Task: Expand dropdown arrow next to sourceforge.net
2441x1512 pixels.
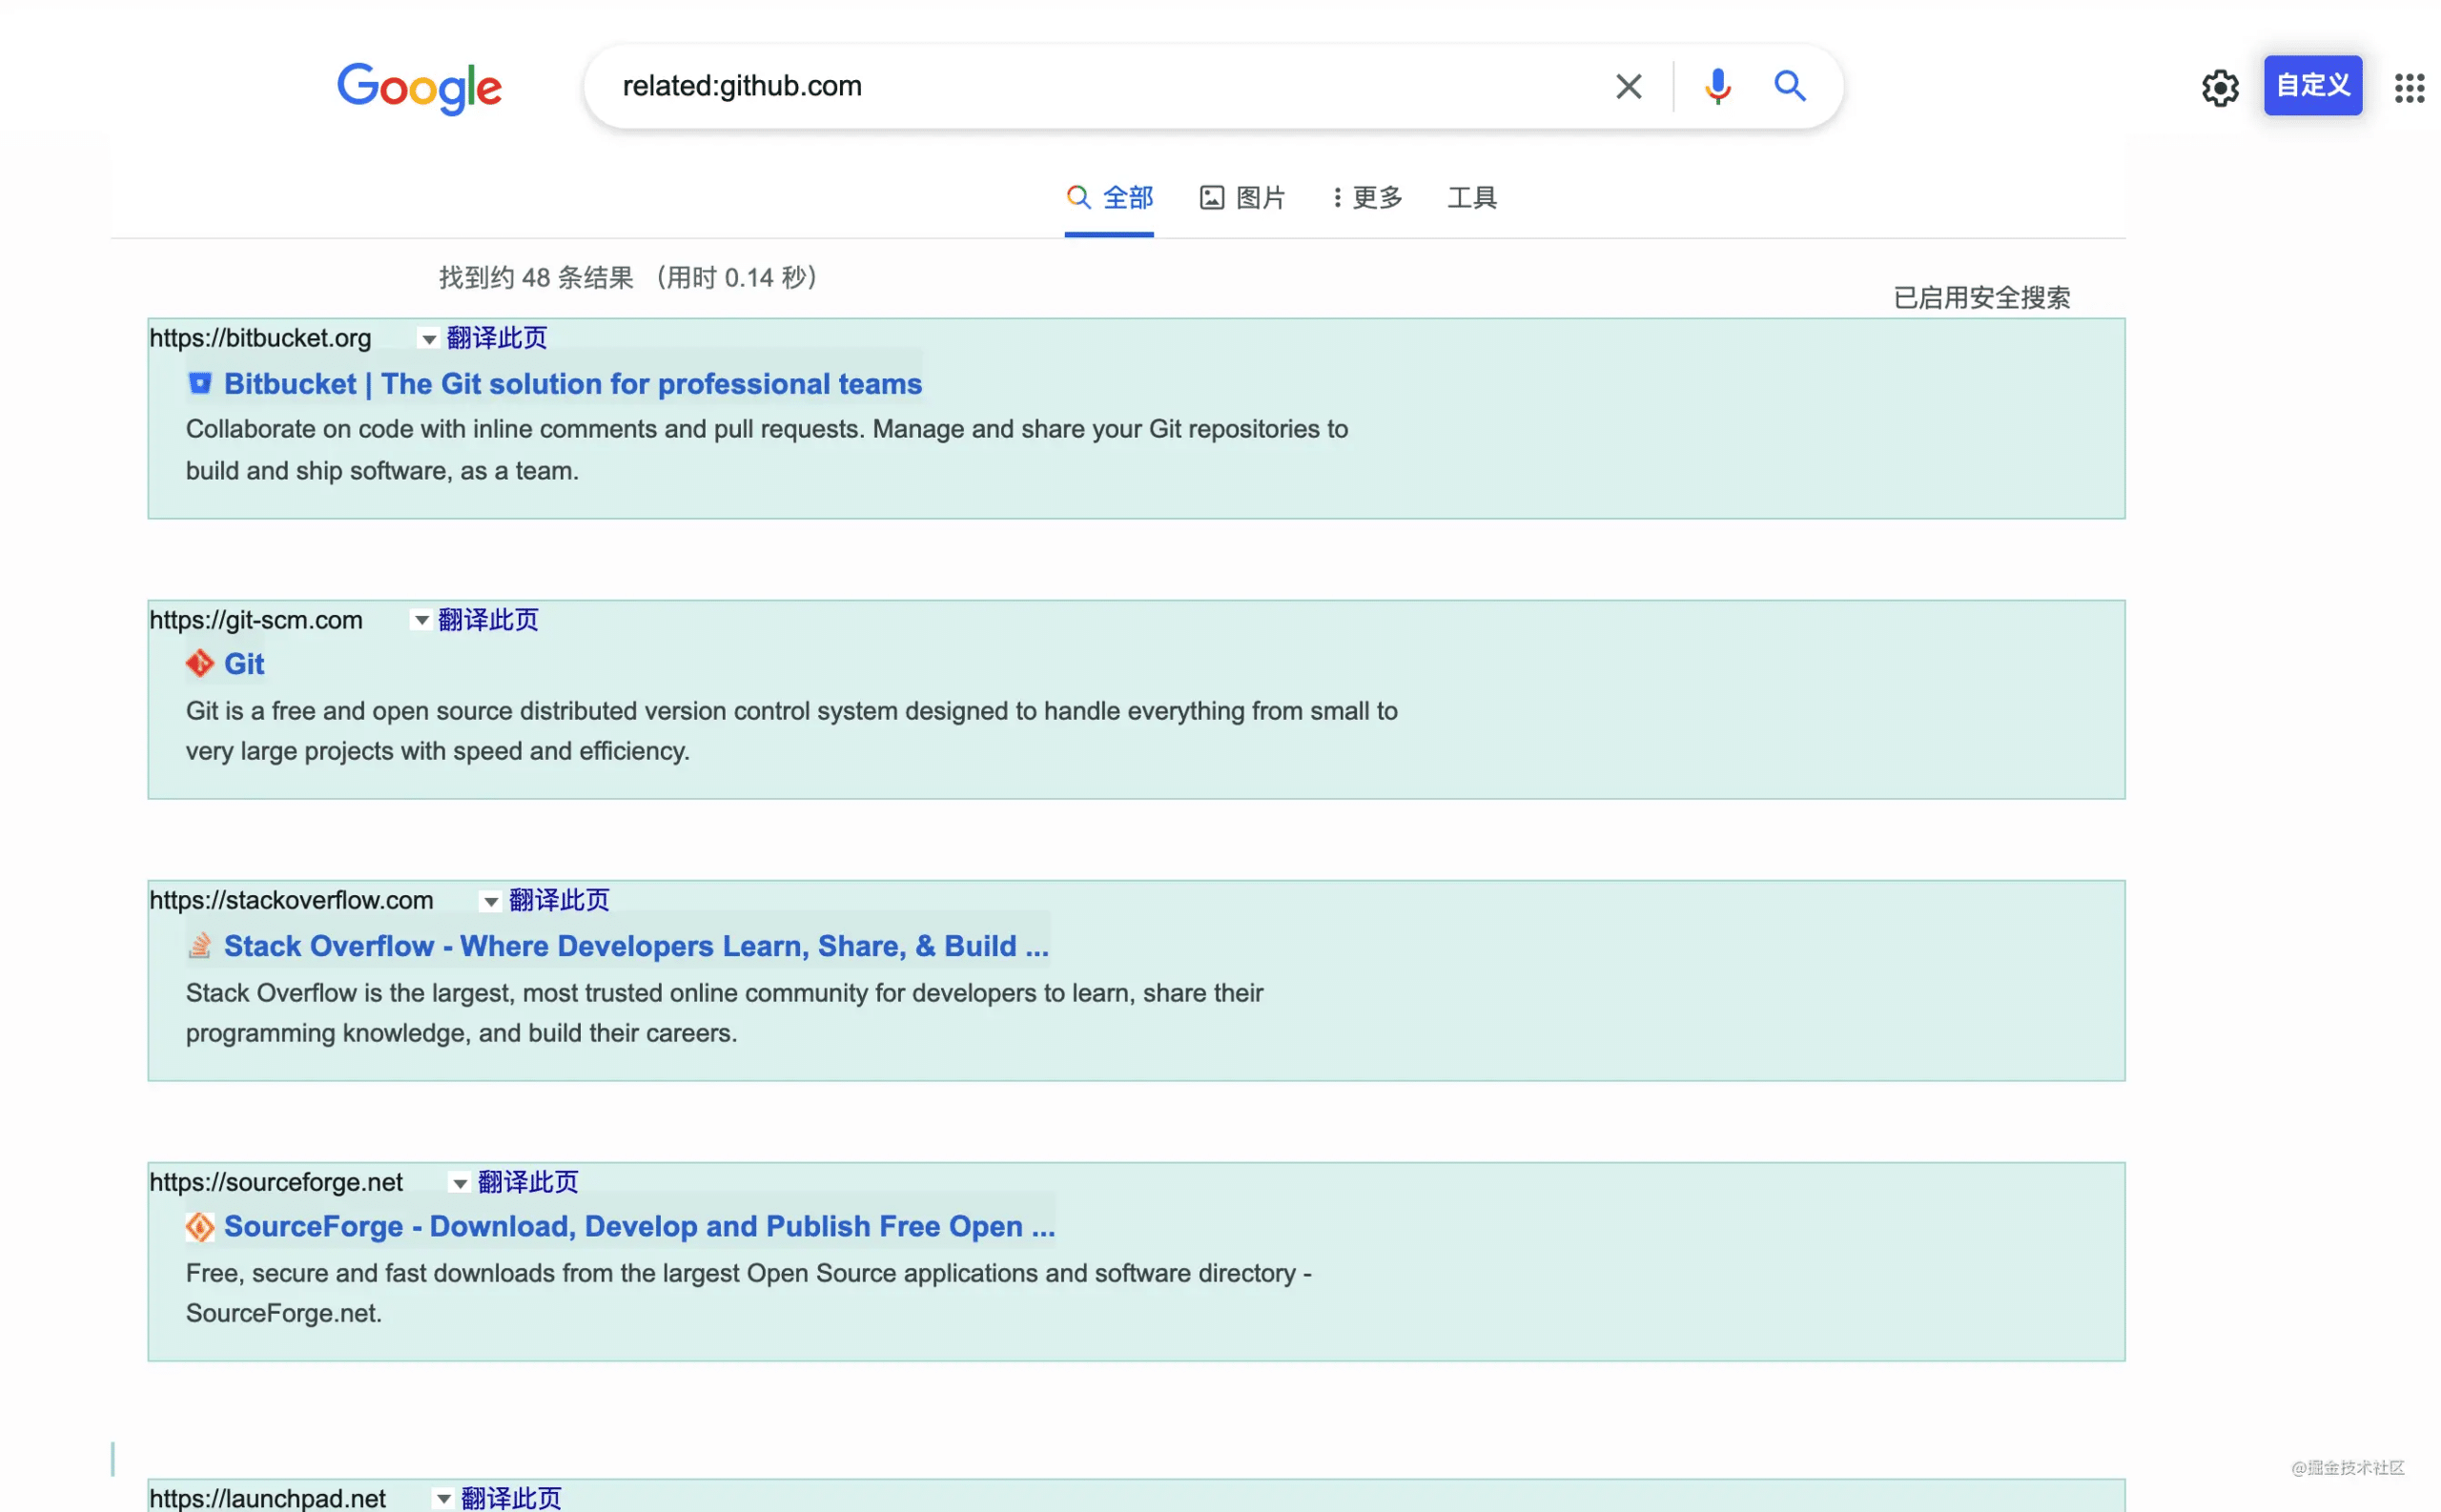Action: point(460,1184)
